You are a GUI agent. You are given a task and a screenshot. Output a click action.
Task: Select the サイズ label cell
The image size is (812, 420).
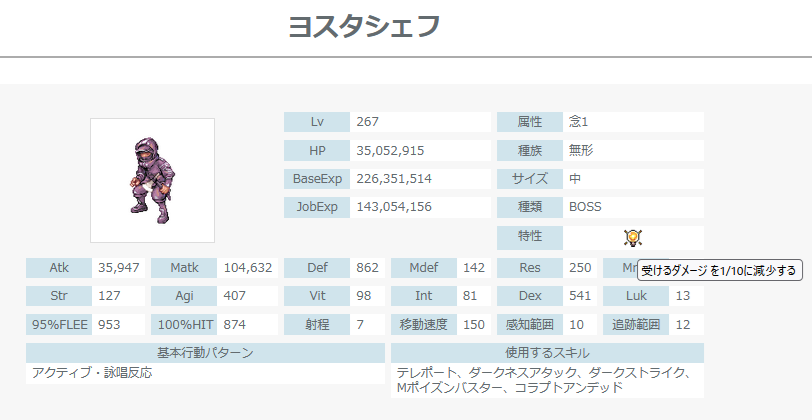point(529,179)
